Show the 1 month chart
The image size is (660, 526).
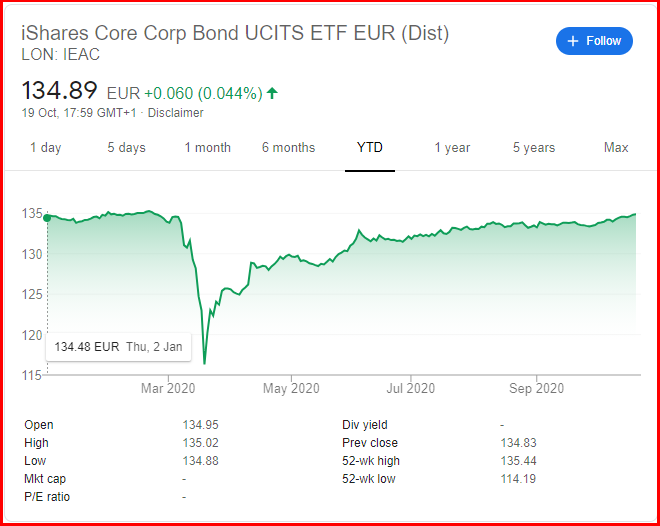[x=207, y=148]
